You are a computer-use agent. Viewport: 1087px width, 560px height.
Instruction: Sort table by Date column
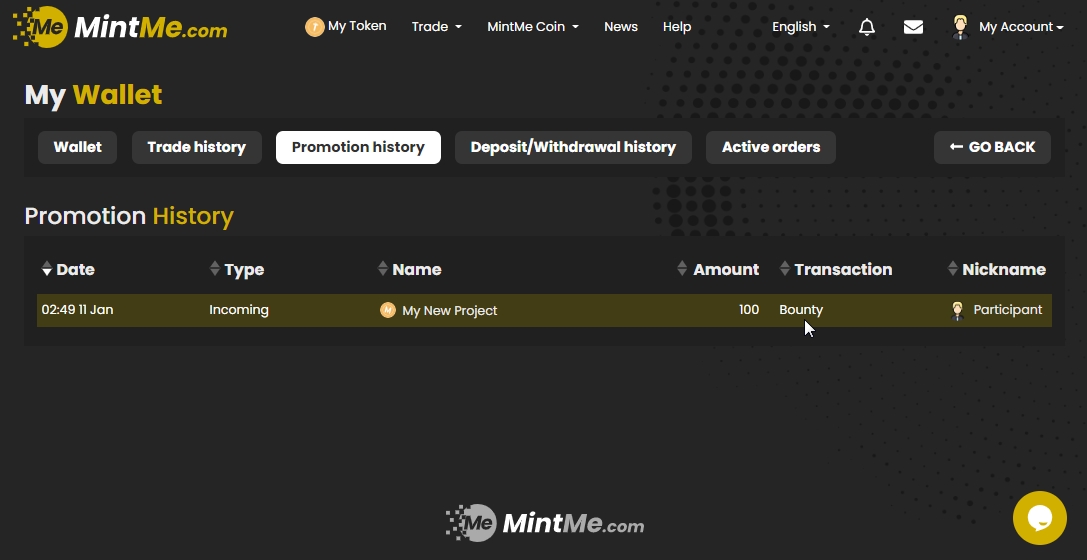69,269
